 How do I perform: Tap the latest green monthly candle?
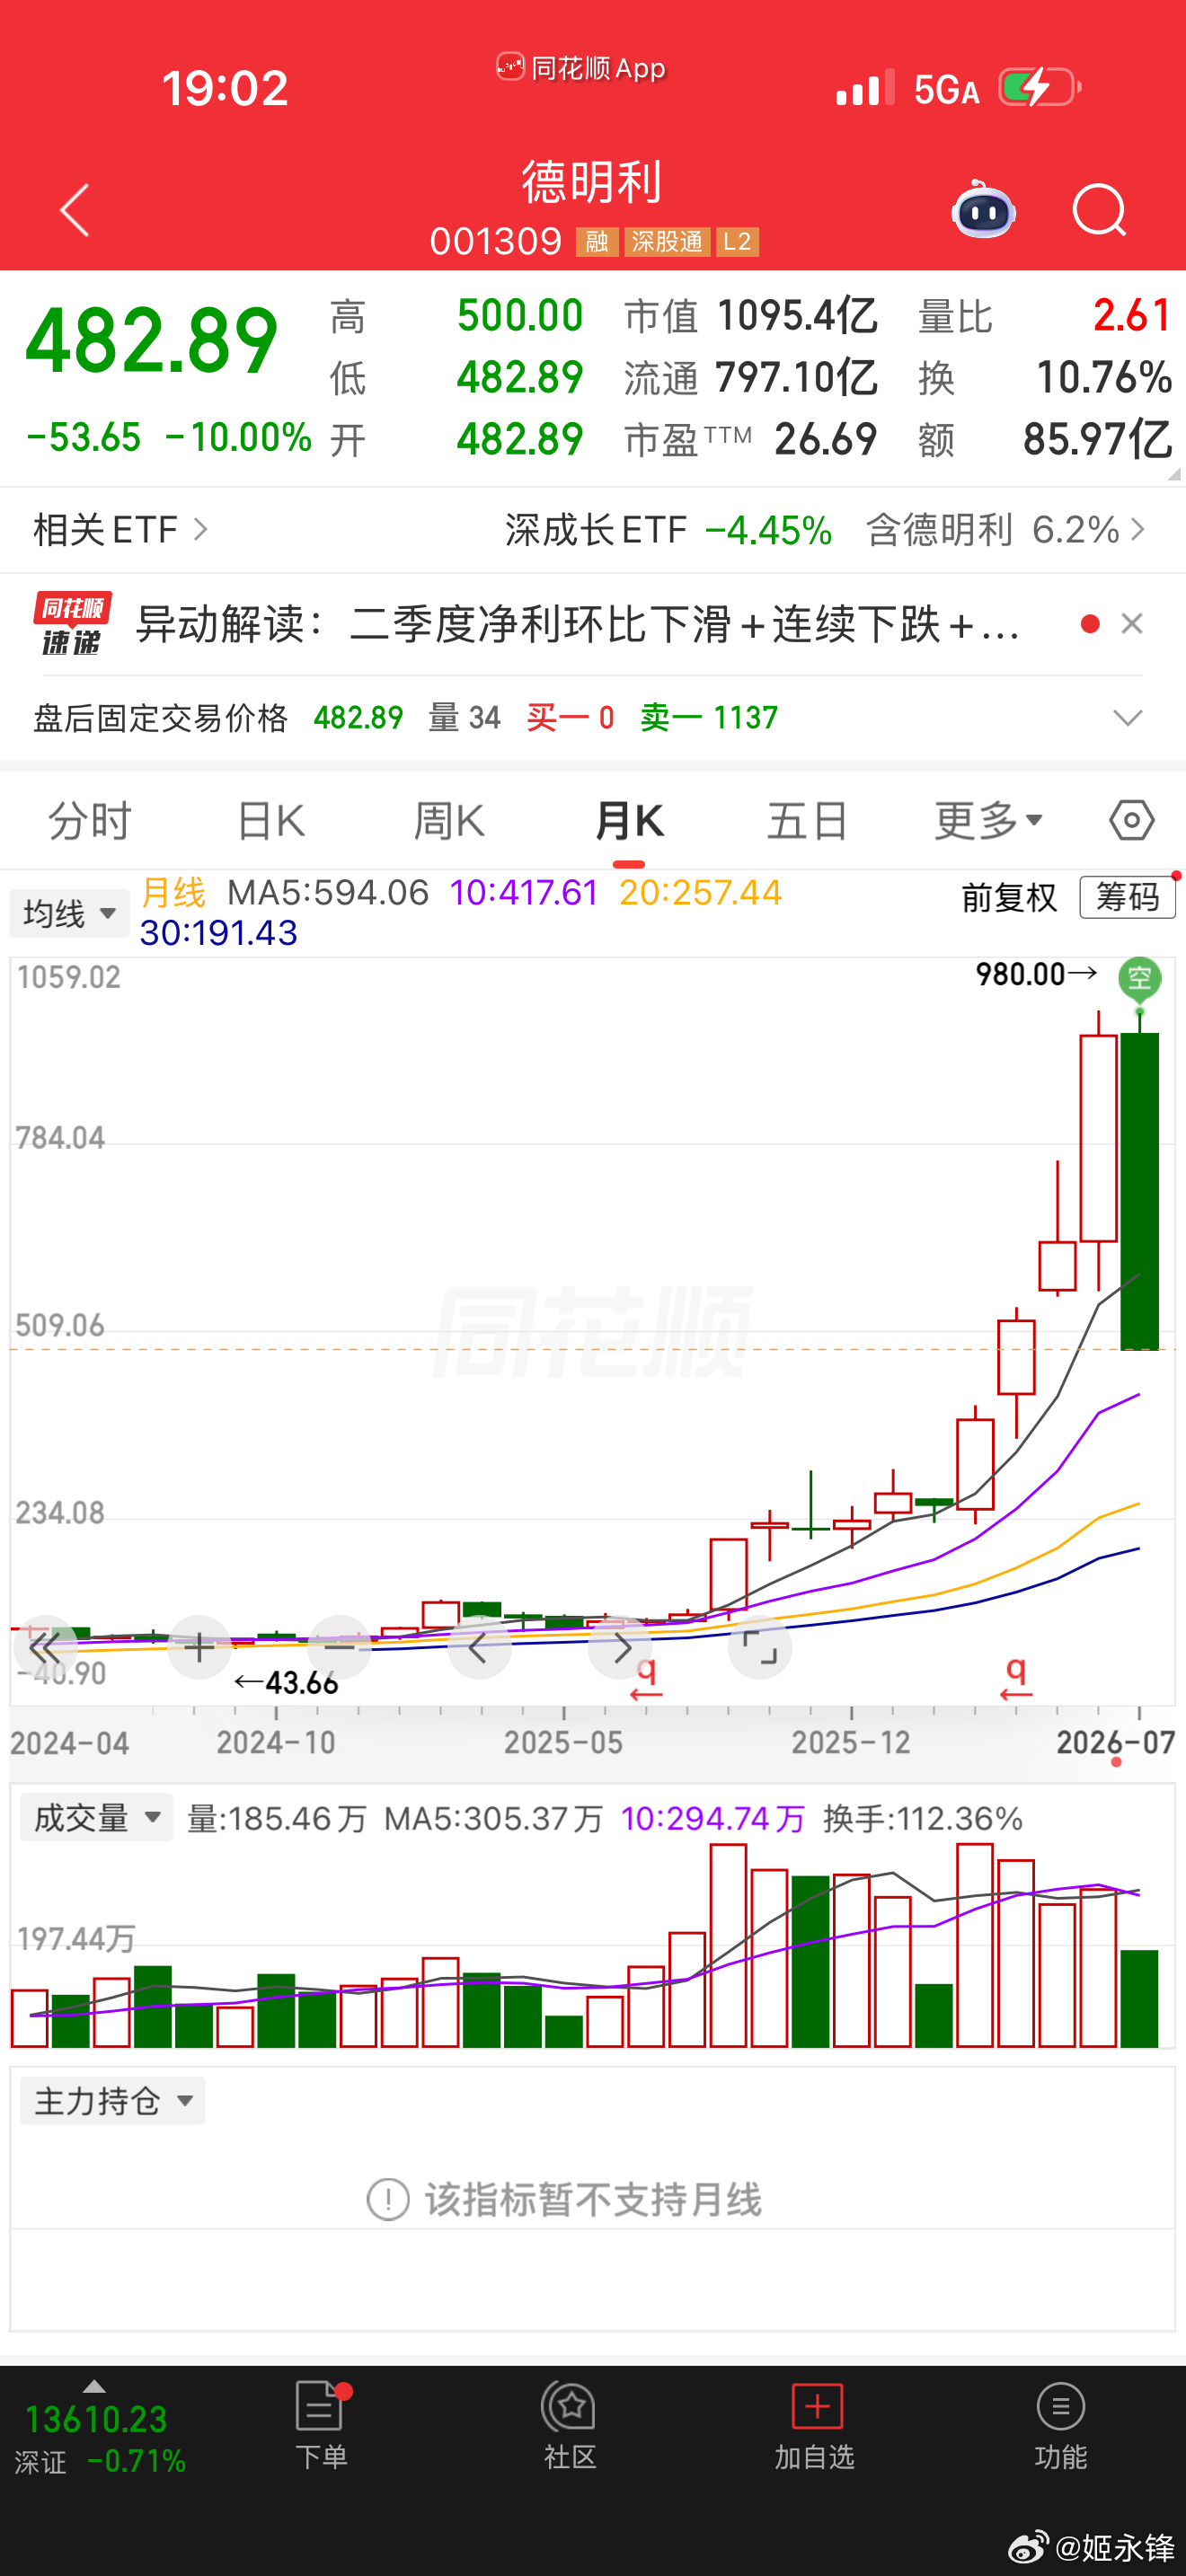pyautogui.click(x=1139, y=1190)
